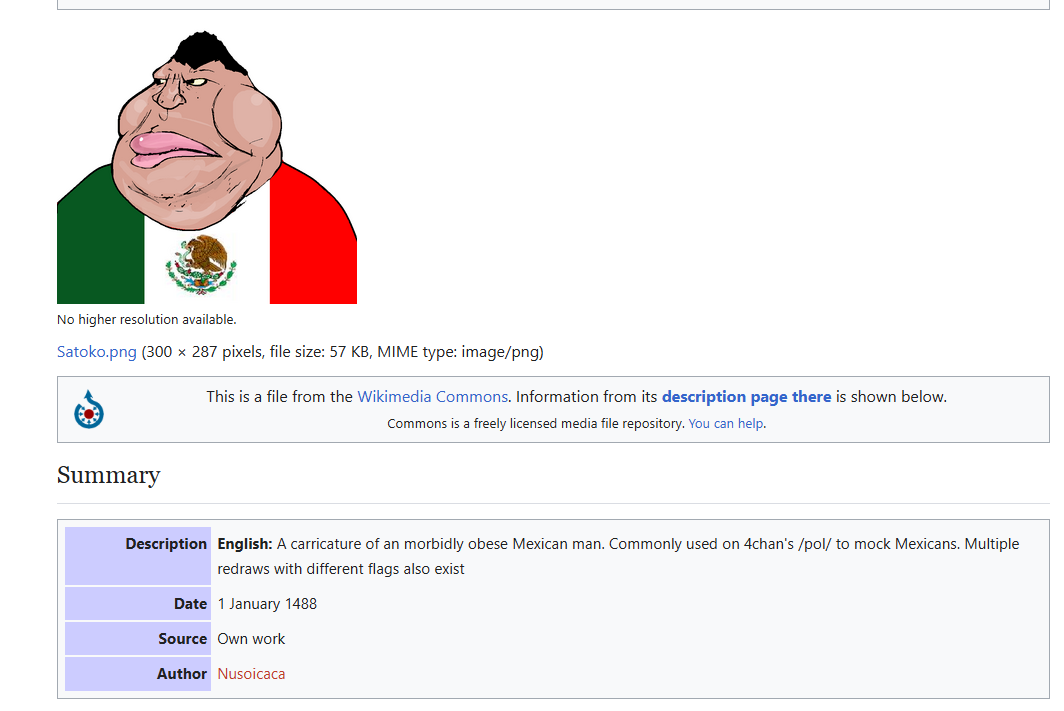Viewport: 1064px width, 711px height.
Task: Select the 'Summary' section heading
Action: (109, 475)
